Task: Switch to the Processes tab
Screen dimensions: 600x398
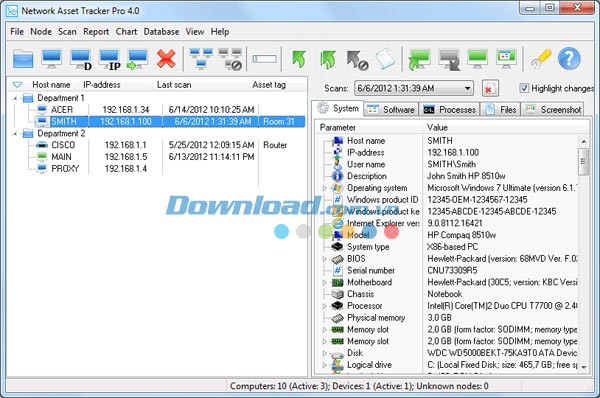Action: coord(450,110)
